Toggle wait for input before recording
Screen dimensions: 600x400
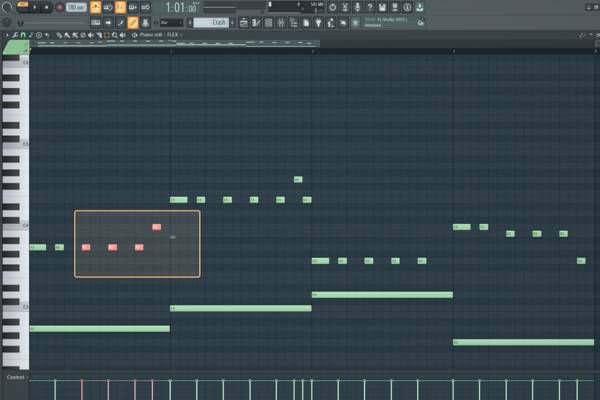pos(108,7)
